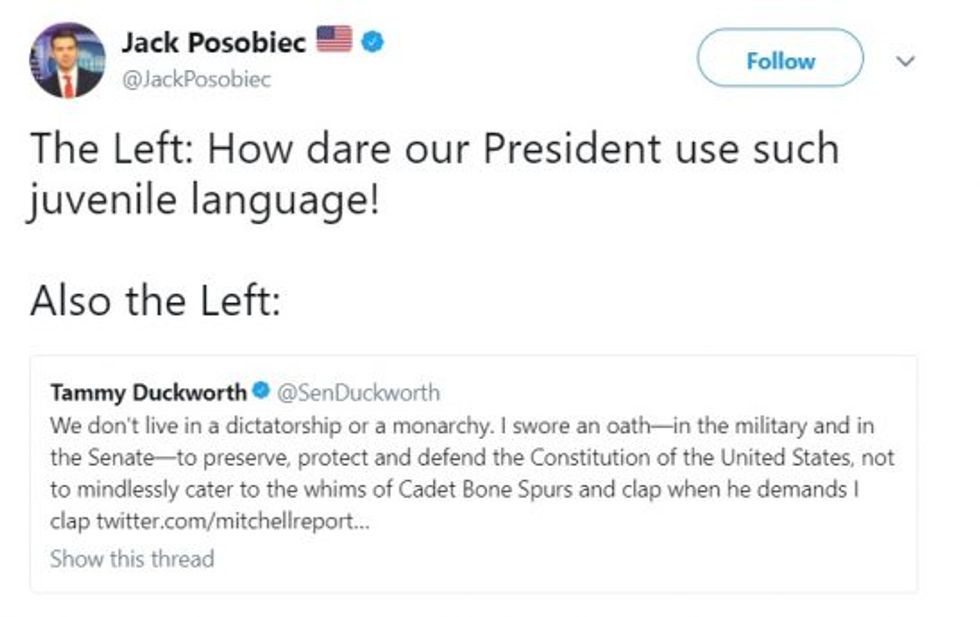Click the "Also the Left:" text
Viewport: 980px width, 617px height.
pyautogui.click(x=155, y=301)
